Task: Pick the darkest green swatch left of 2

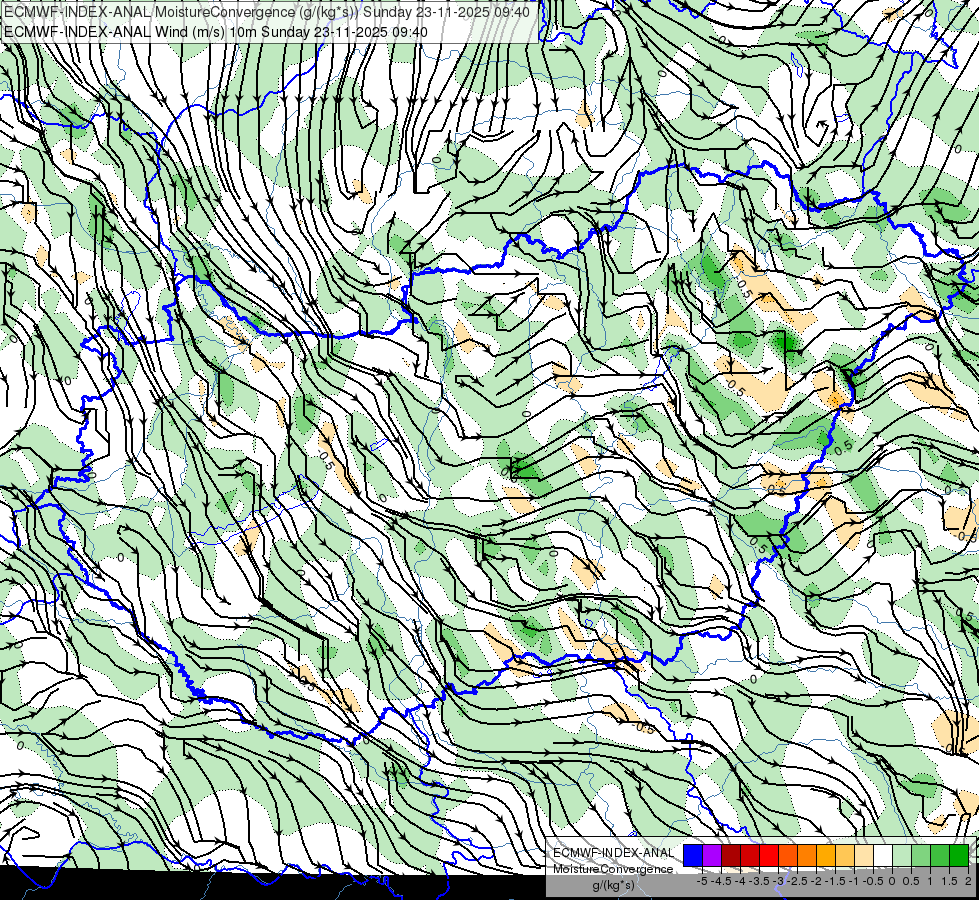Action: pos(958,855)
